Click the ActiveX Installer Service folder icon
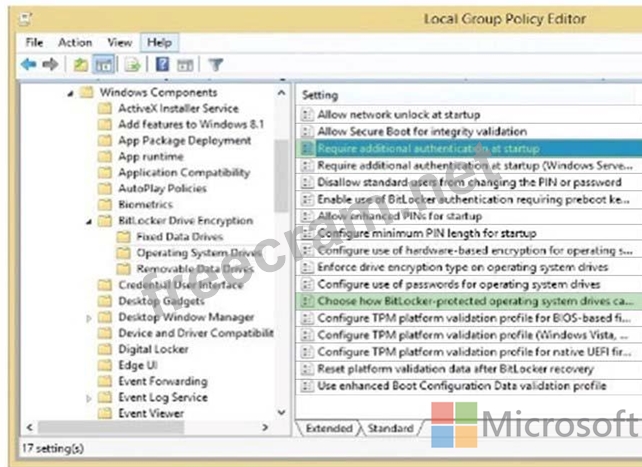Image resolution: width=642 pixels, height=467 pixels. [105, 108]
